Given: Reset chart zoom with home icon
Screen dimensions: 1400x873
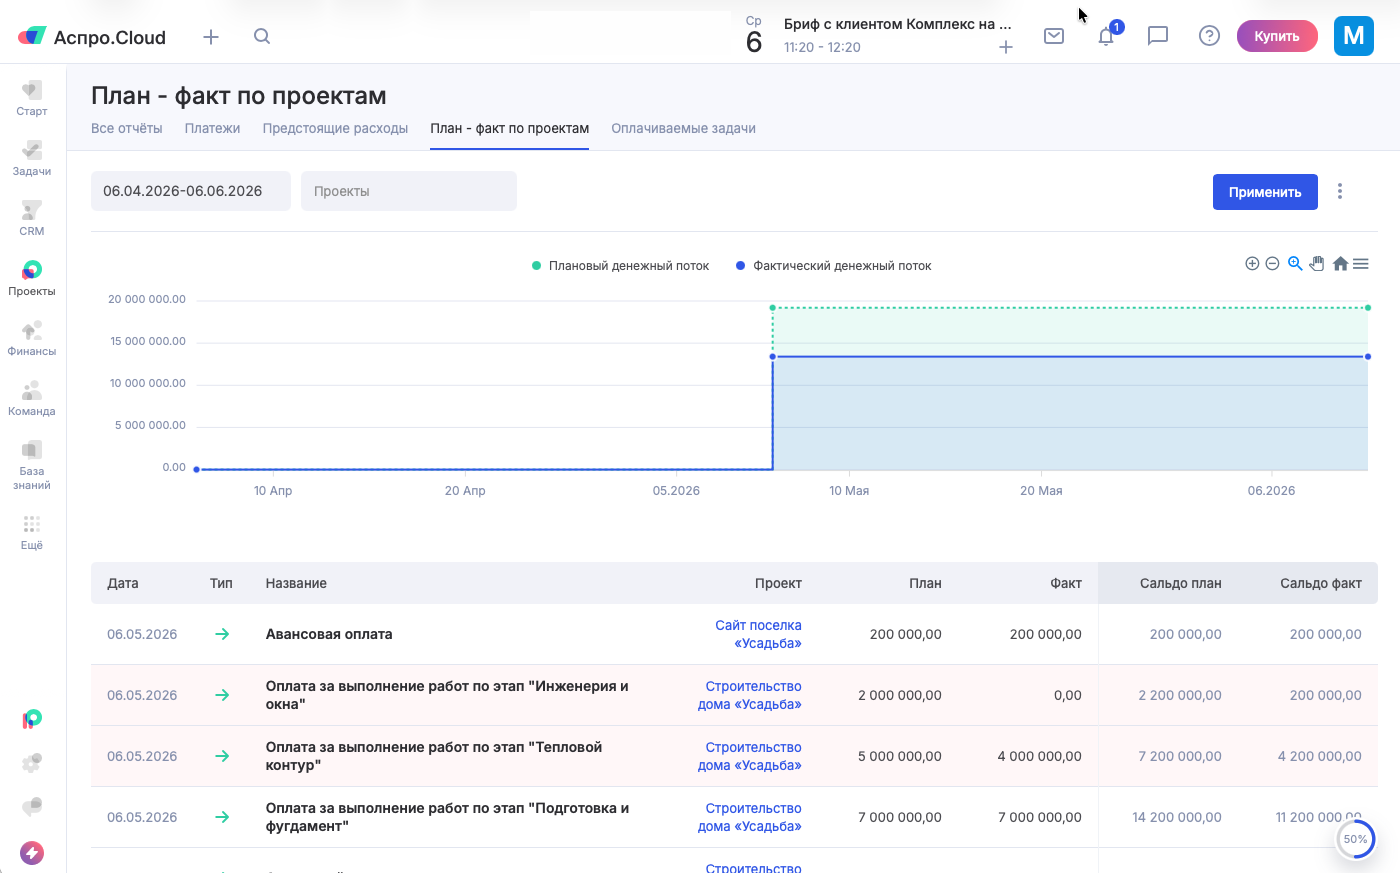Looking at the screenshot, I should (x=1340, y=264).
